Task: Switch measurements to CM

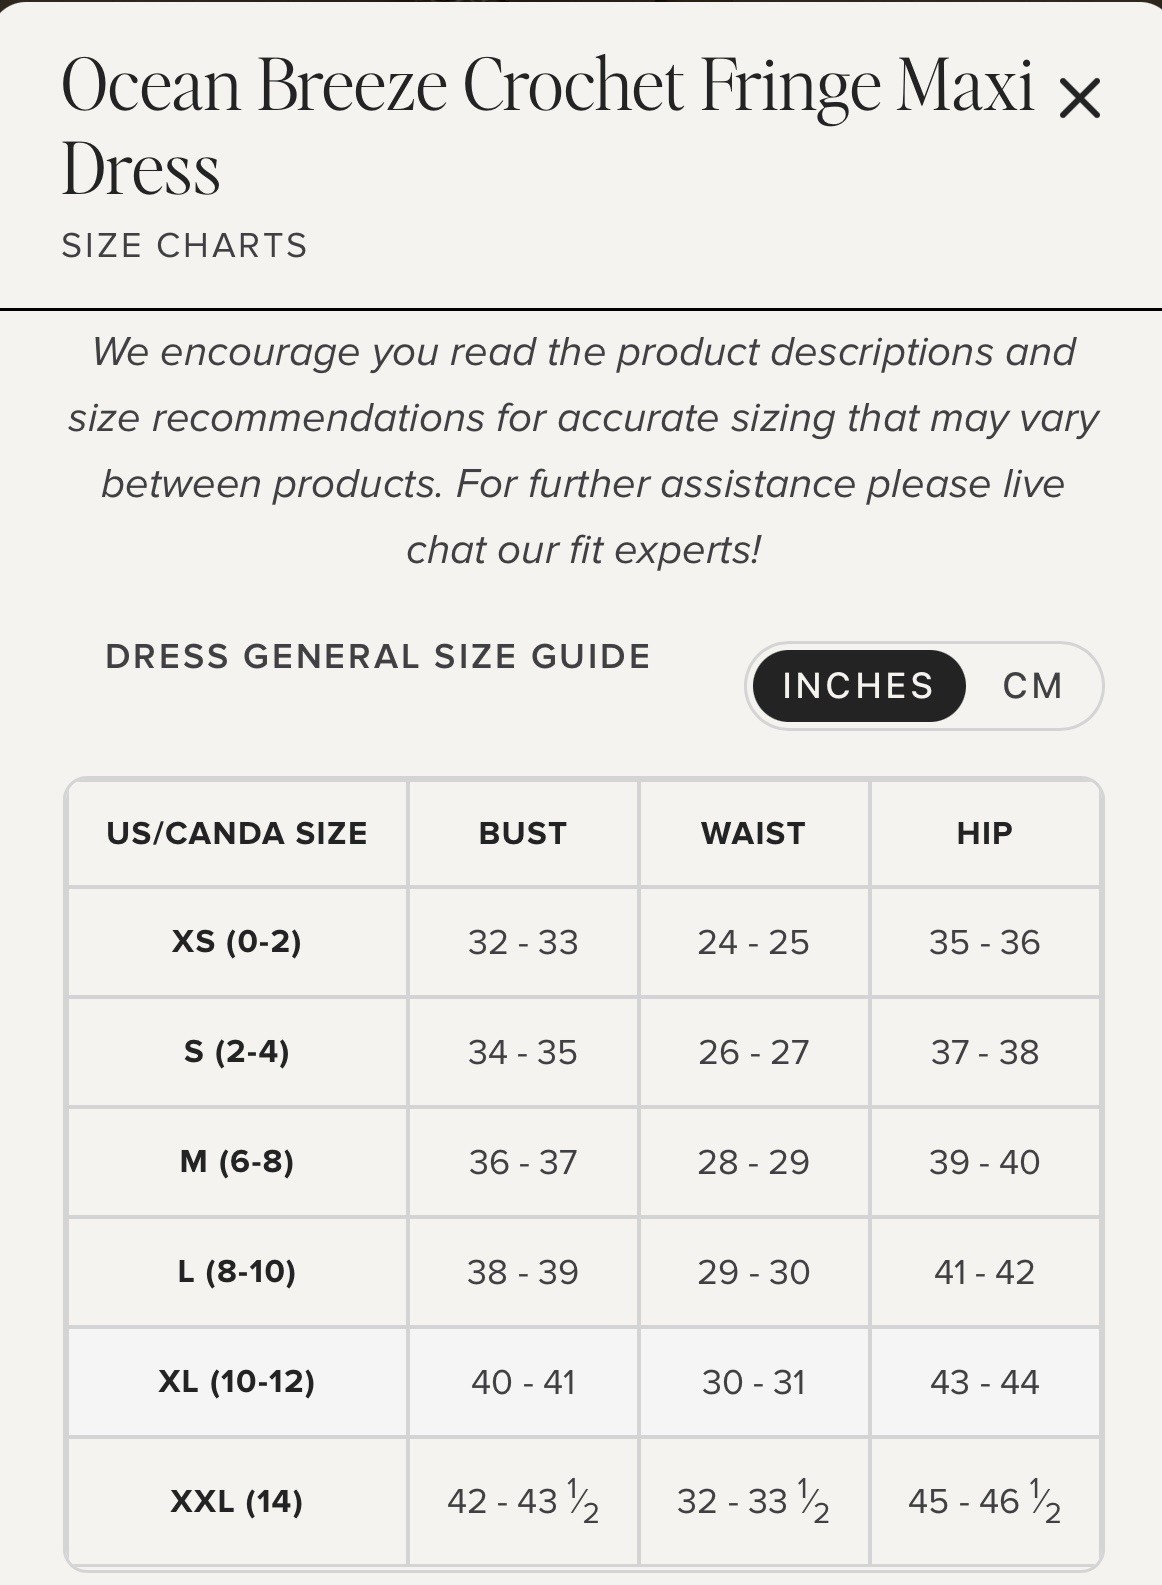Action: 1033,686
